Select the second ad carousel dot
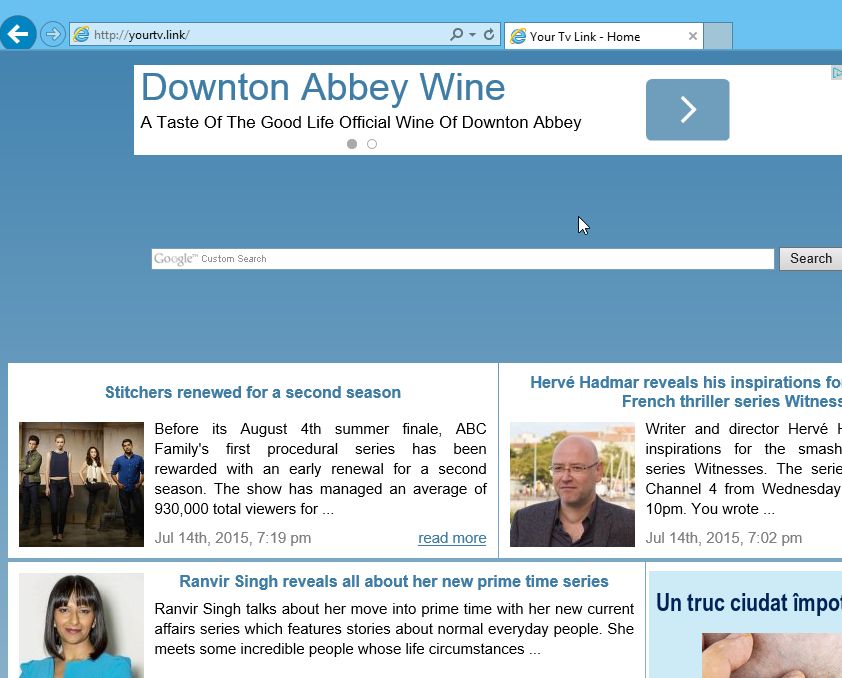 (372, 144)
